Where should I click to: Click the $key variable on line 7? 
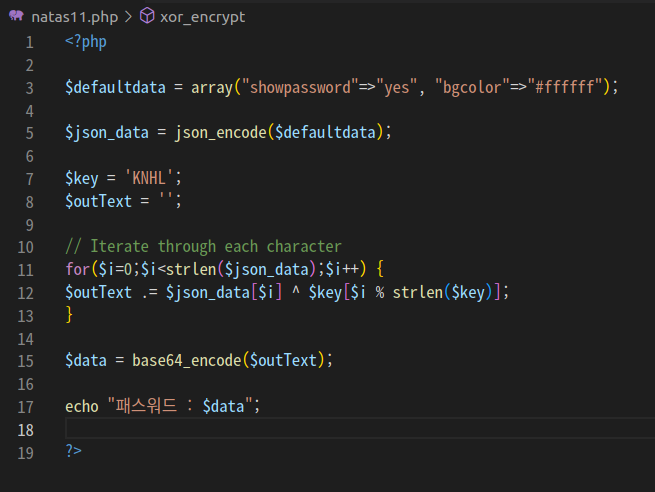click(82, 178)
